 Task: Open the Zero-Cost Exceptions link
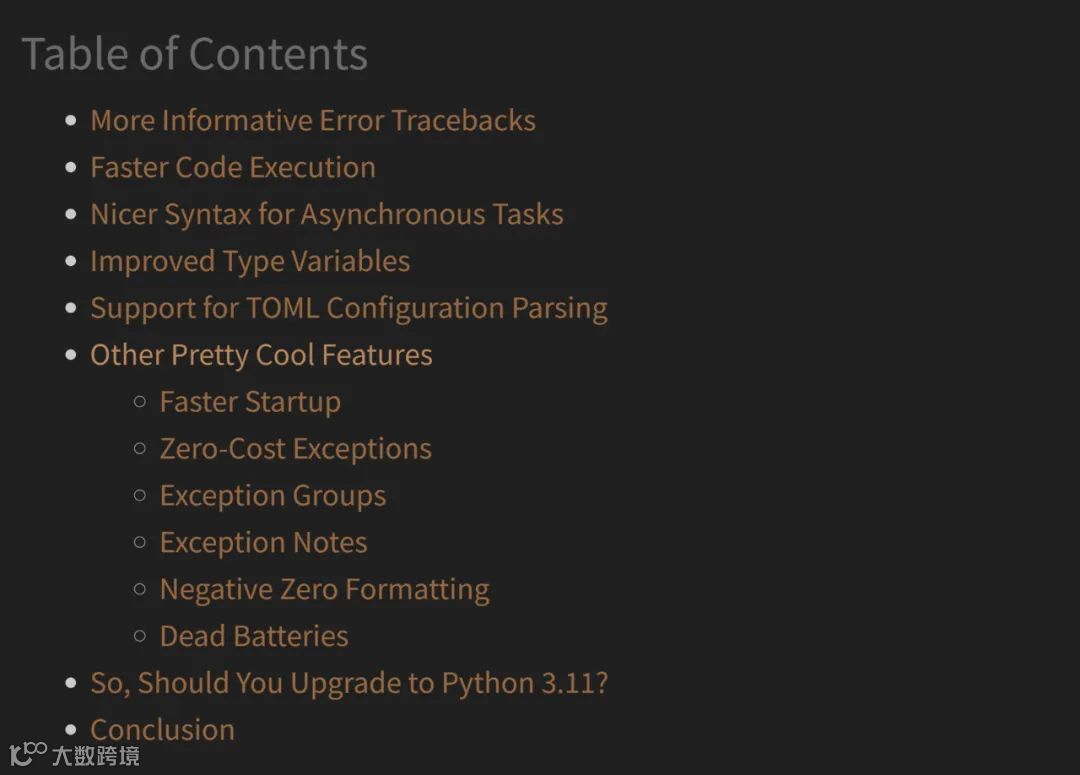click(x=295, y=450)
